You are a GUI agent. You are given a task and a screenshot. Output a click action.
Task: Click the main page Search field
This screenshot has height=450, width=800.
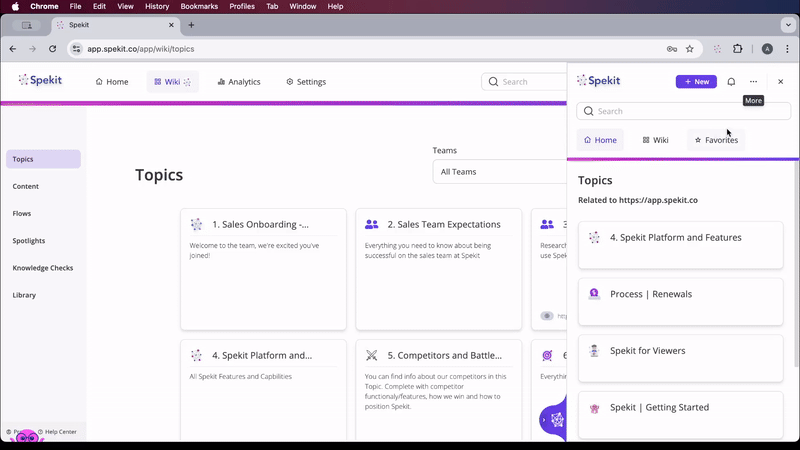click(x=524, y=82)
